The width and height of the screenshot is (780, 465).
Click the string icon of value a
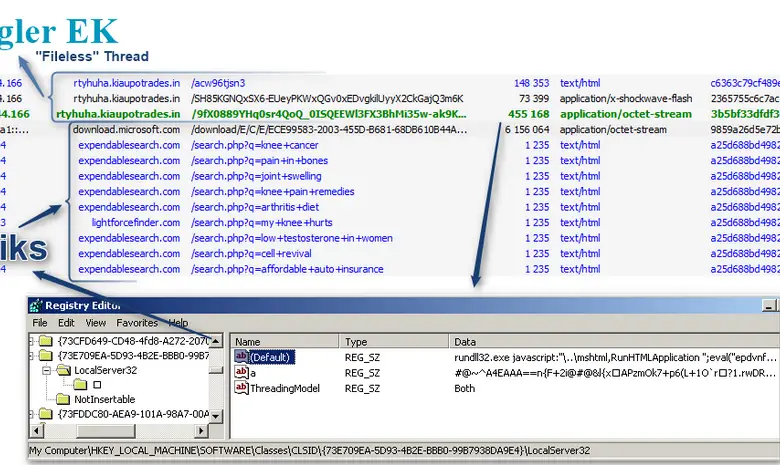(241, 372)
